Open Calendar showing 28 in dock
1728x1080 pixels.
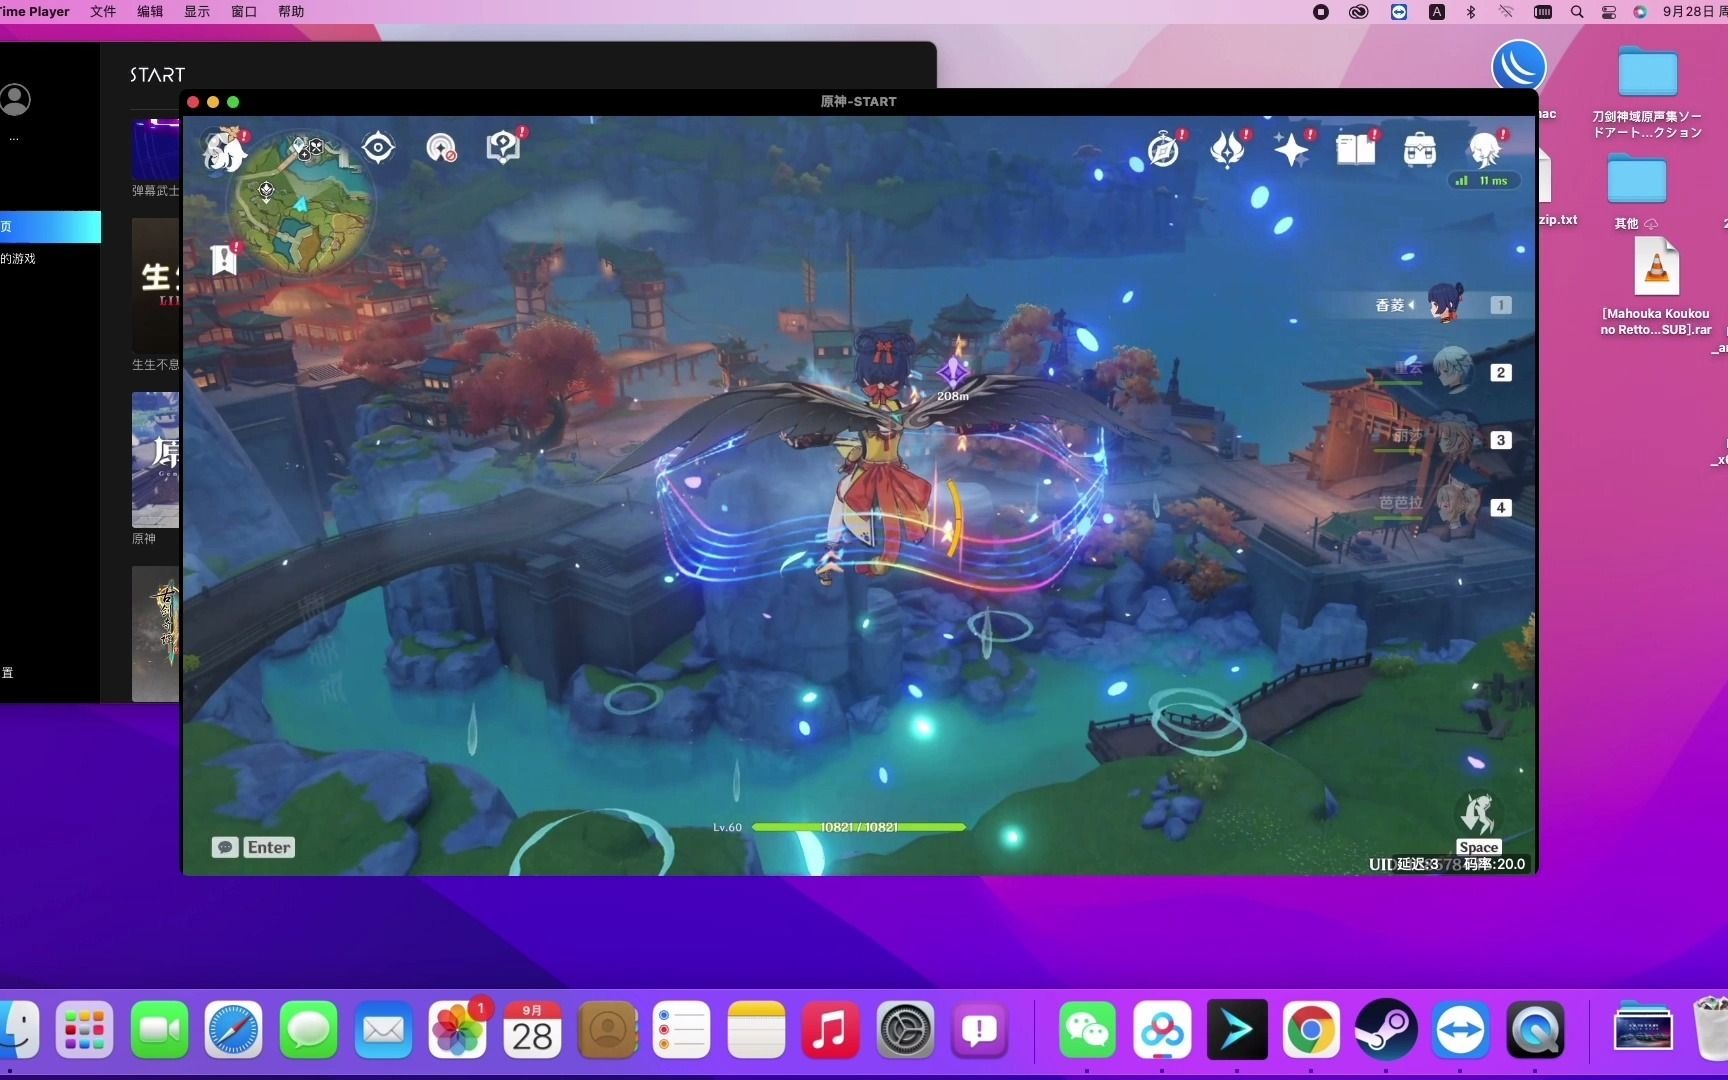pyautogui.click(x=532, y=1030)
